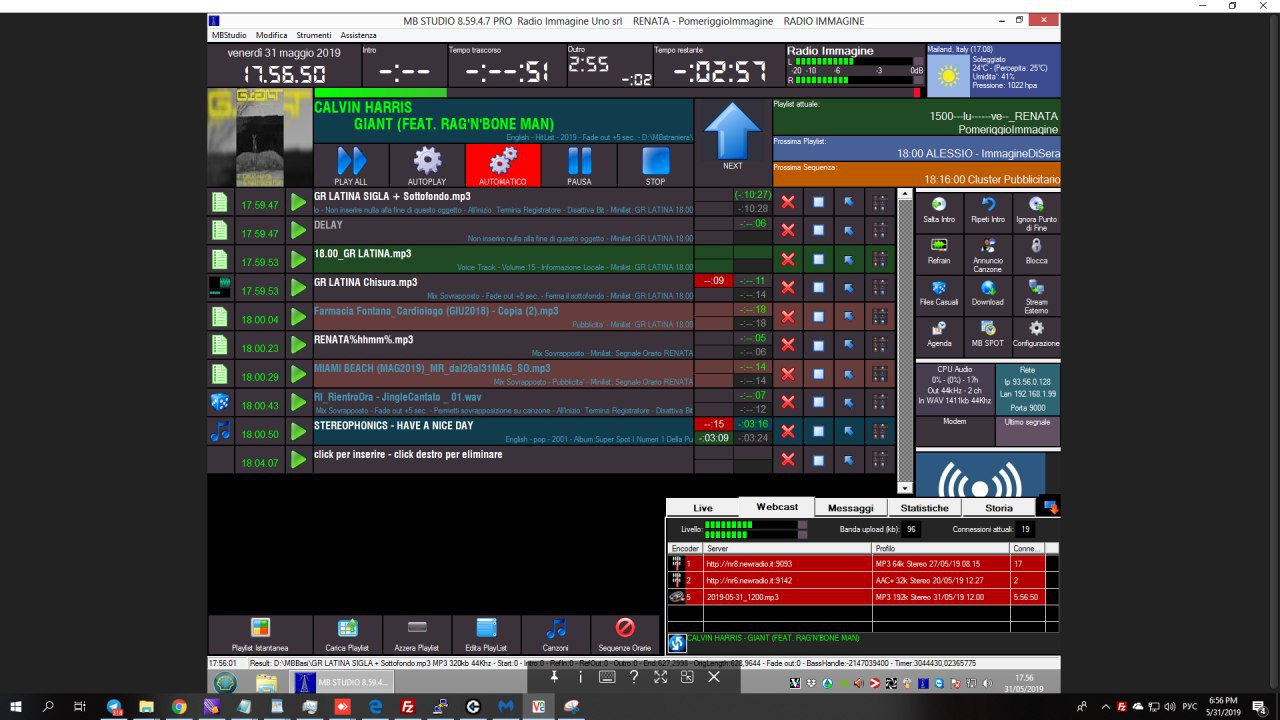Click the Edita PlayList button
The width and height of the screenshot is (1280, 720).
[486, 634]
